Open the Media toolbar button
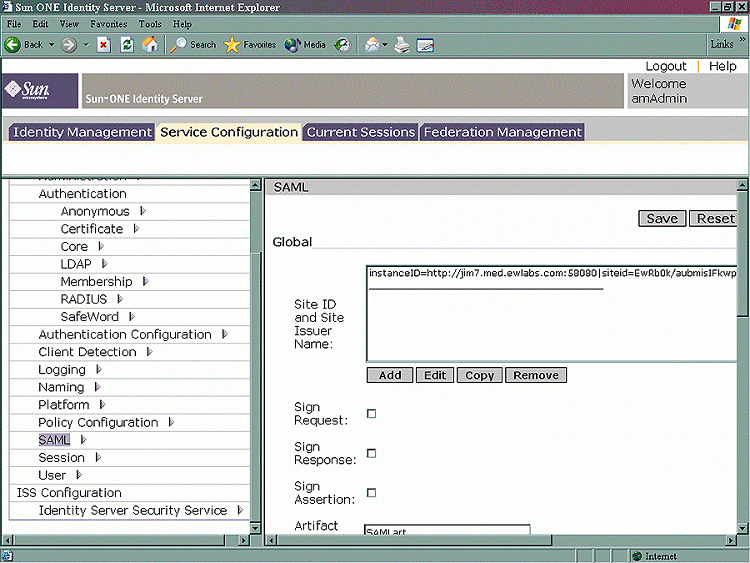The image size is (750, 563). (305, 45)
